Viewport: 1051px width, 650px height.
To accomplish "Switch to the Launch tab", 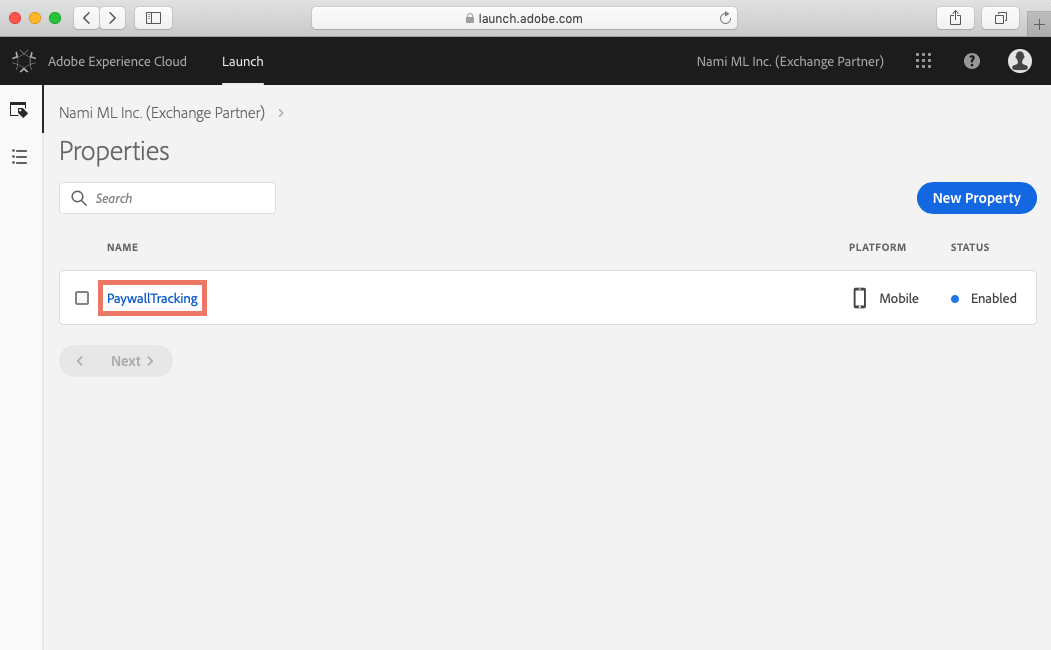I will 243,61.
